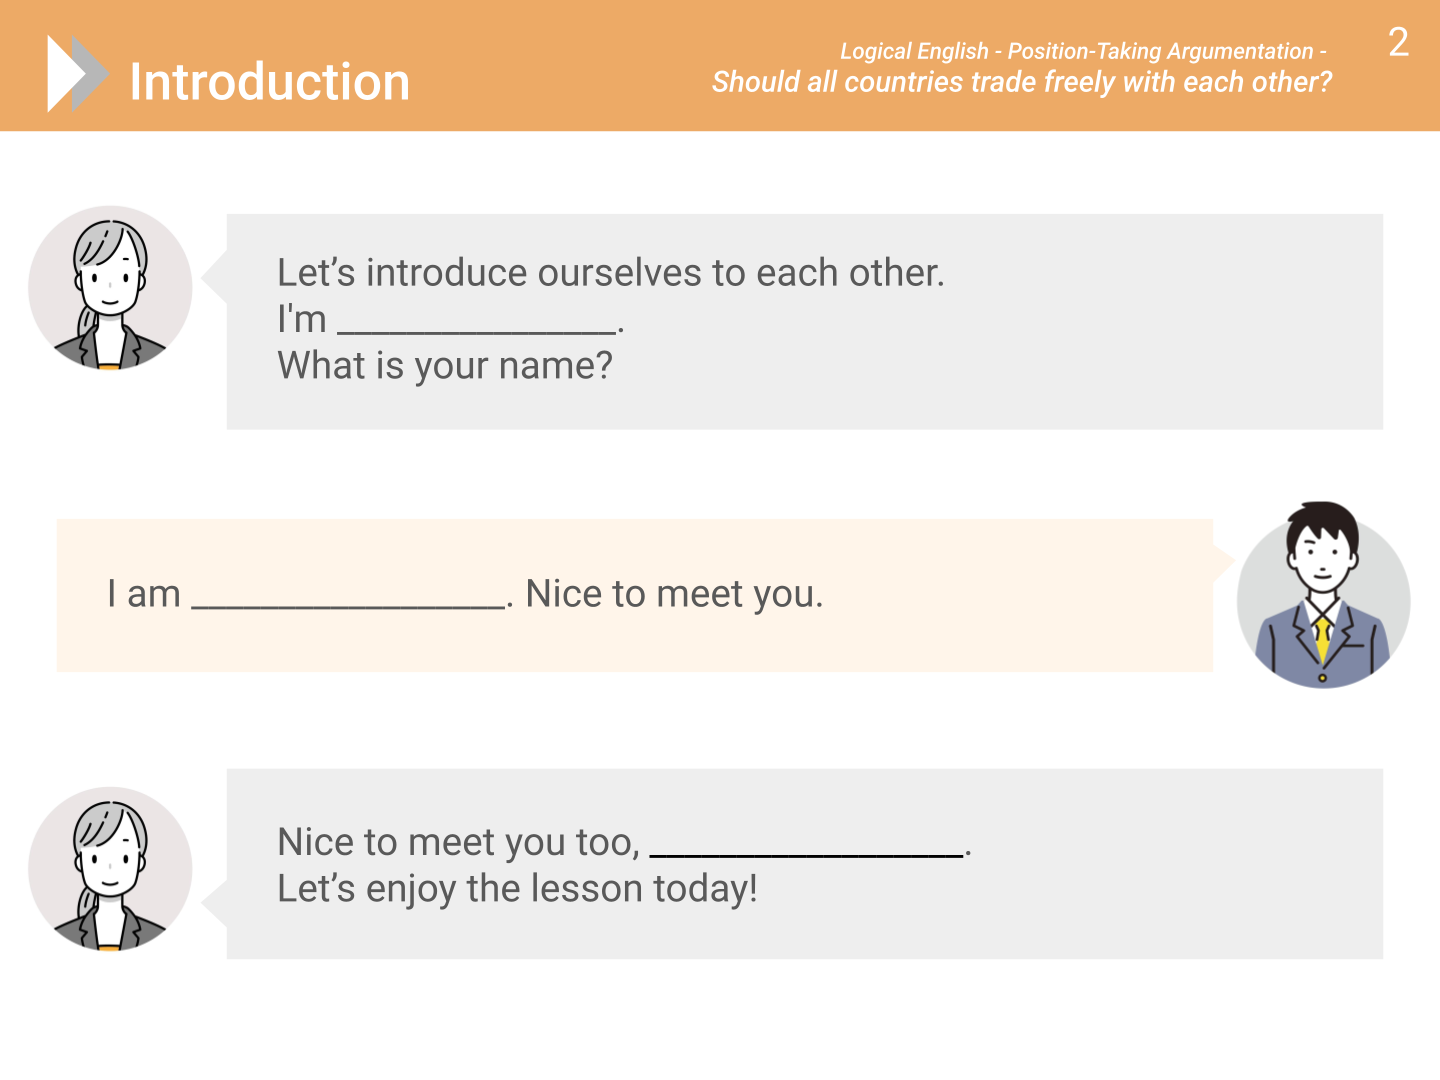Screen dimensions: 1440x1080
Task: Click the bottom gray speech bubble's pointer tail
Action: click(215, 903)
